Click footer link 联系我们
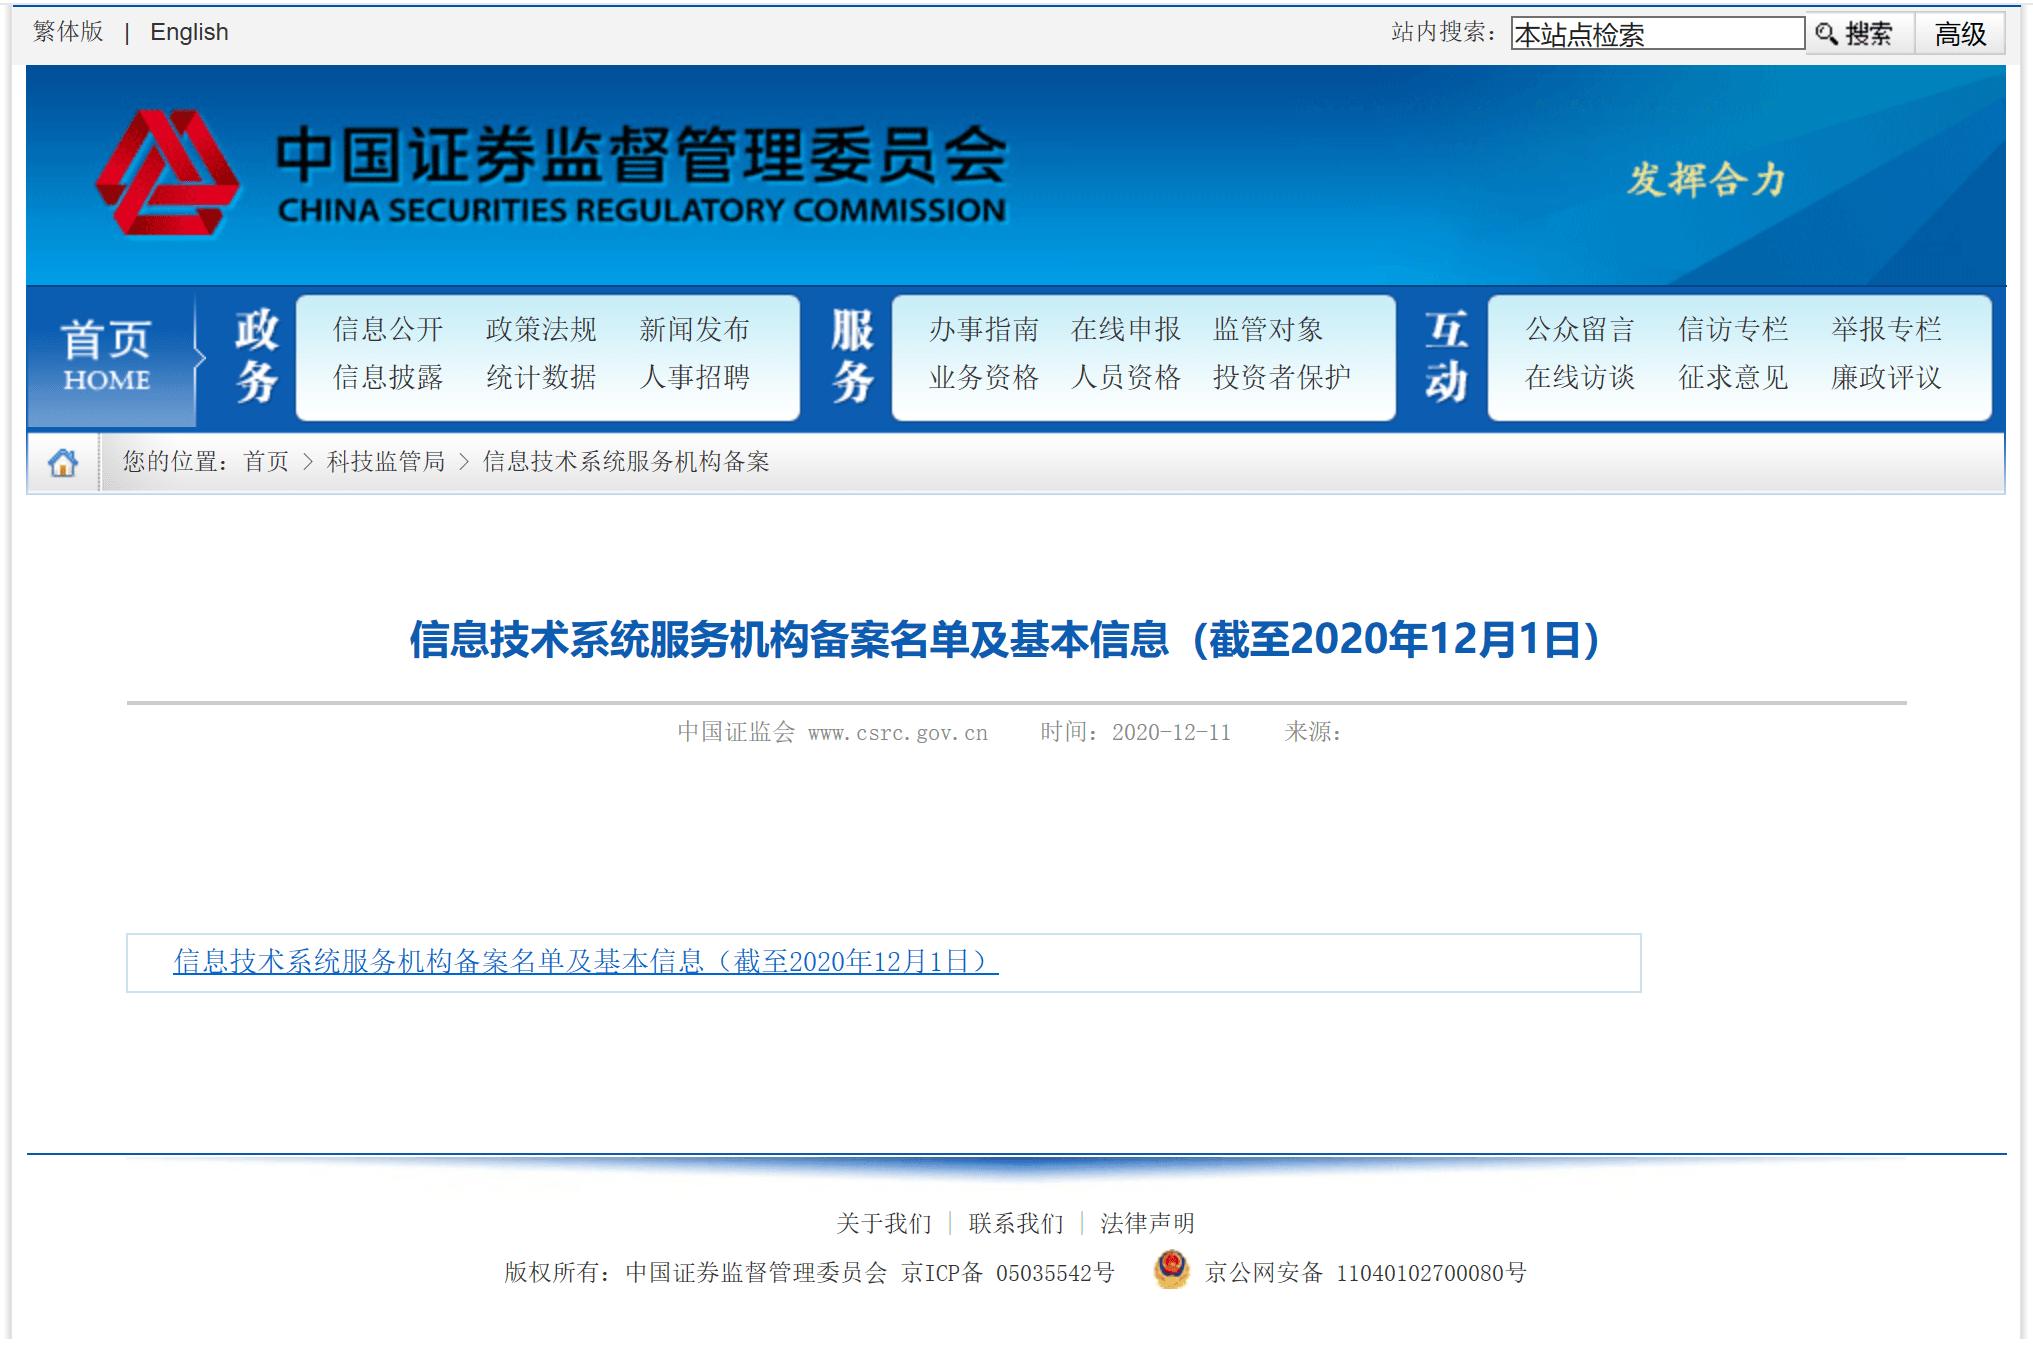 coord(1016,1223)
